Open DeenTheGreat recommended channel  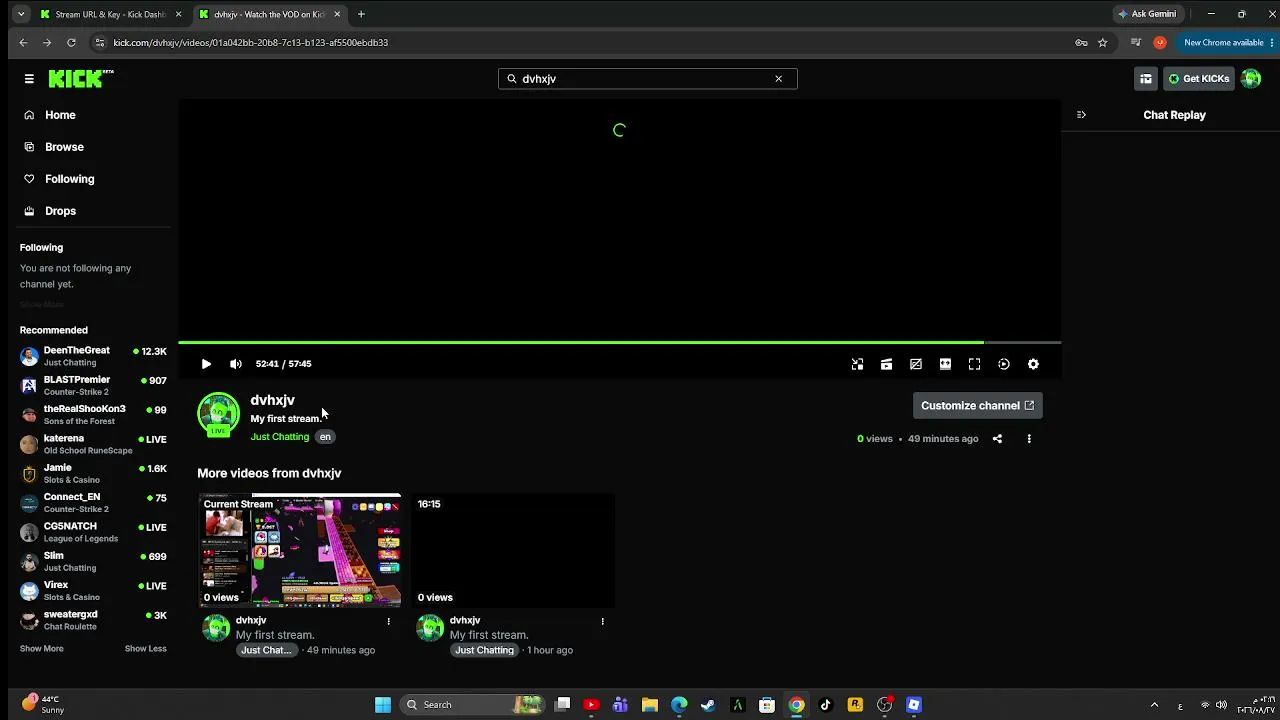[93, 356]
